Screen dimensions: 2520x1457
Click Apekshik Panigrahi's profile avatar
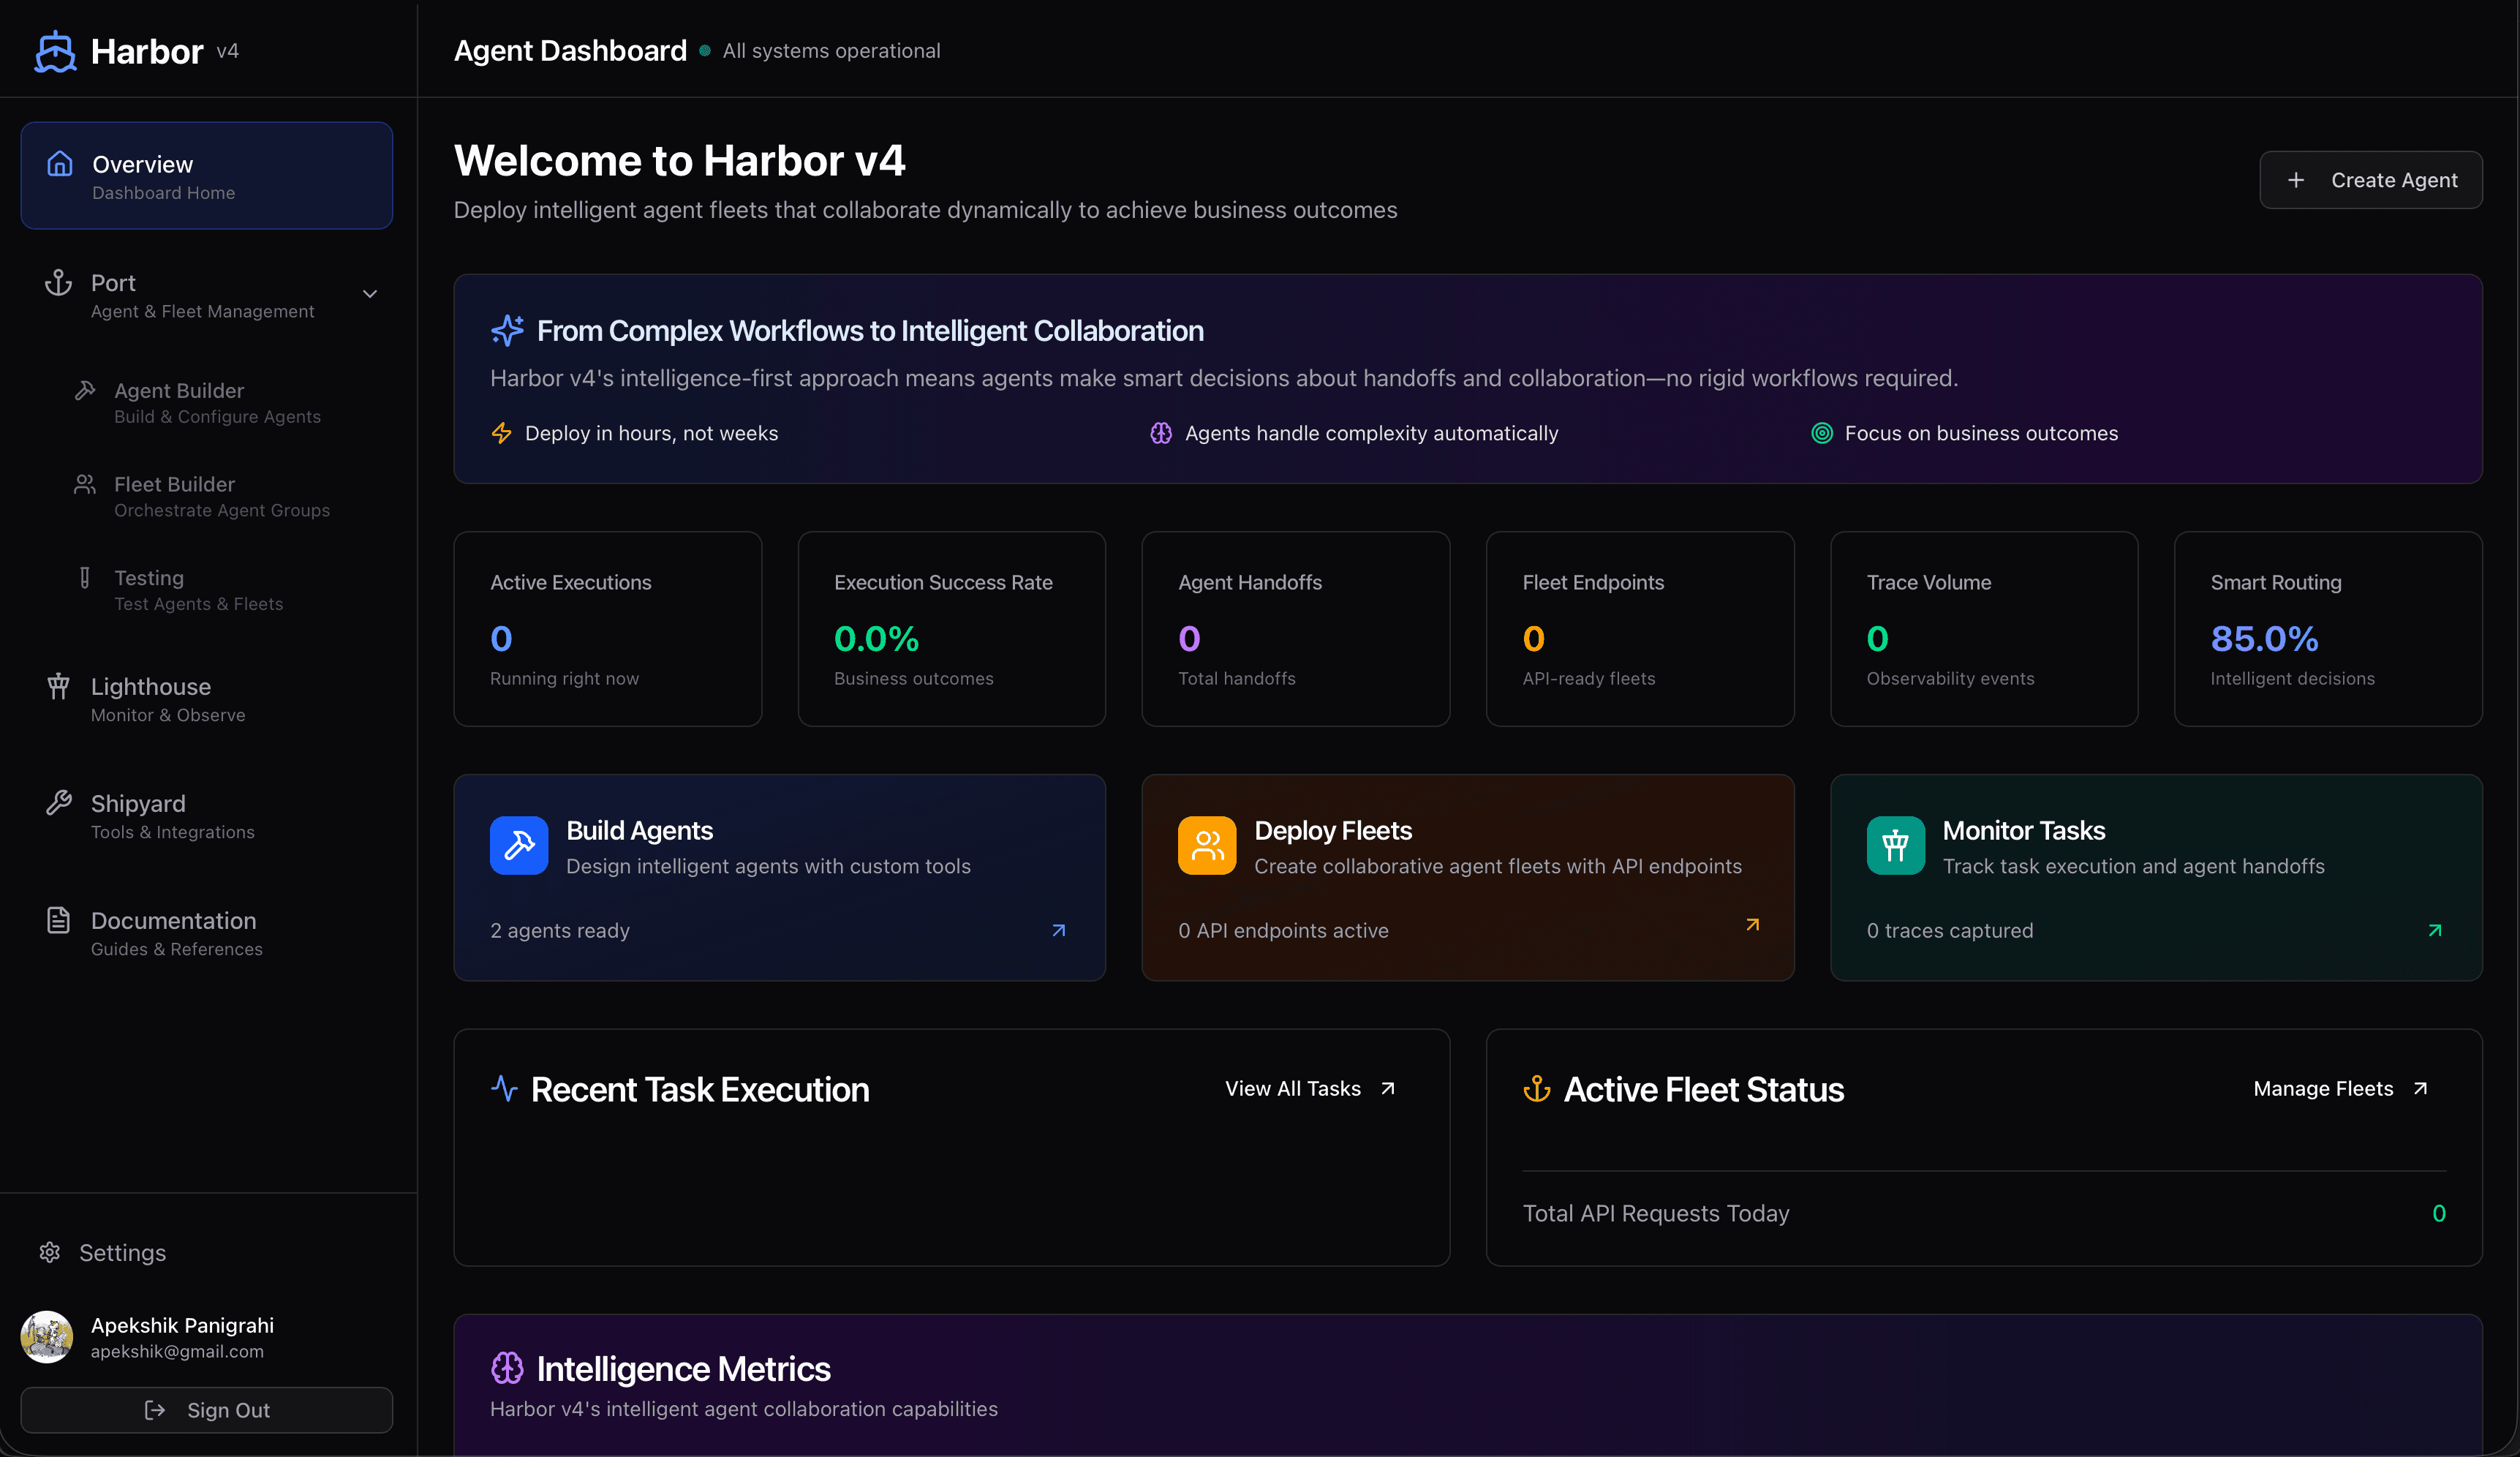47,1337
